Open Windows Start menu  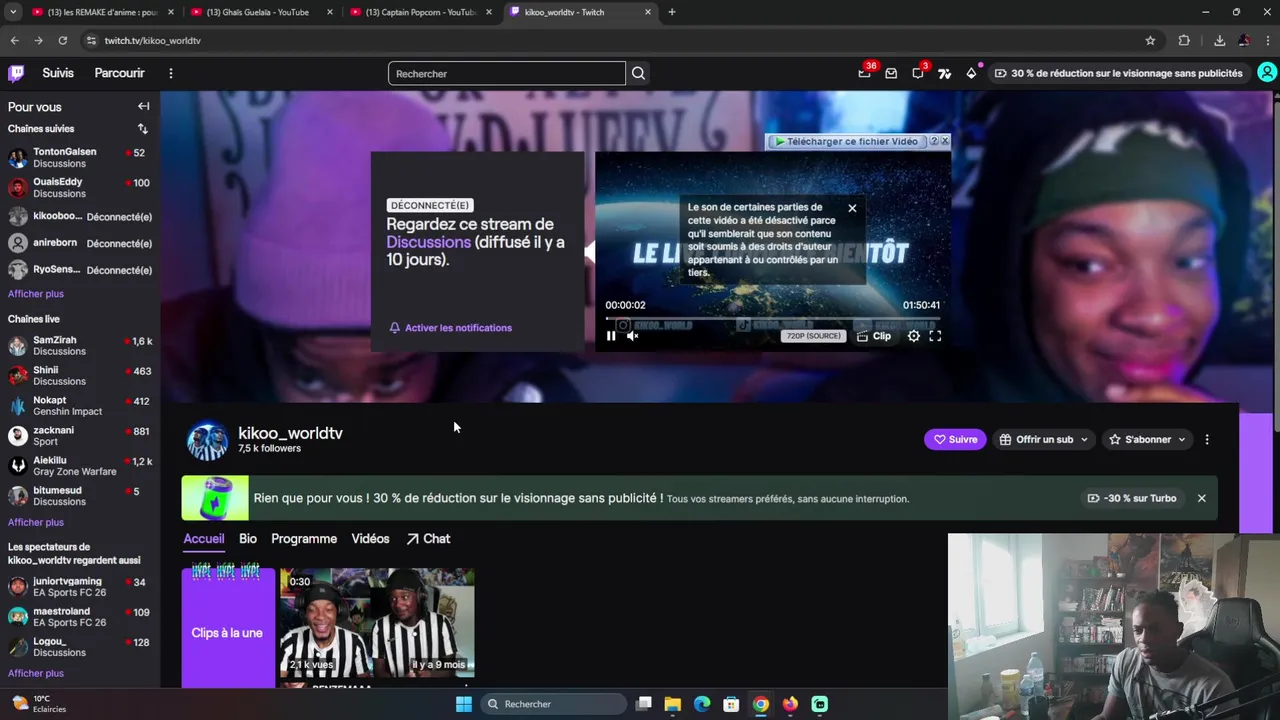tap(463, 704)
